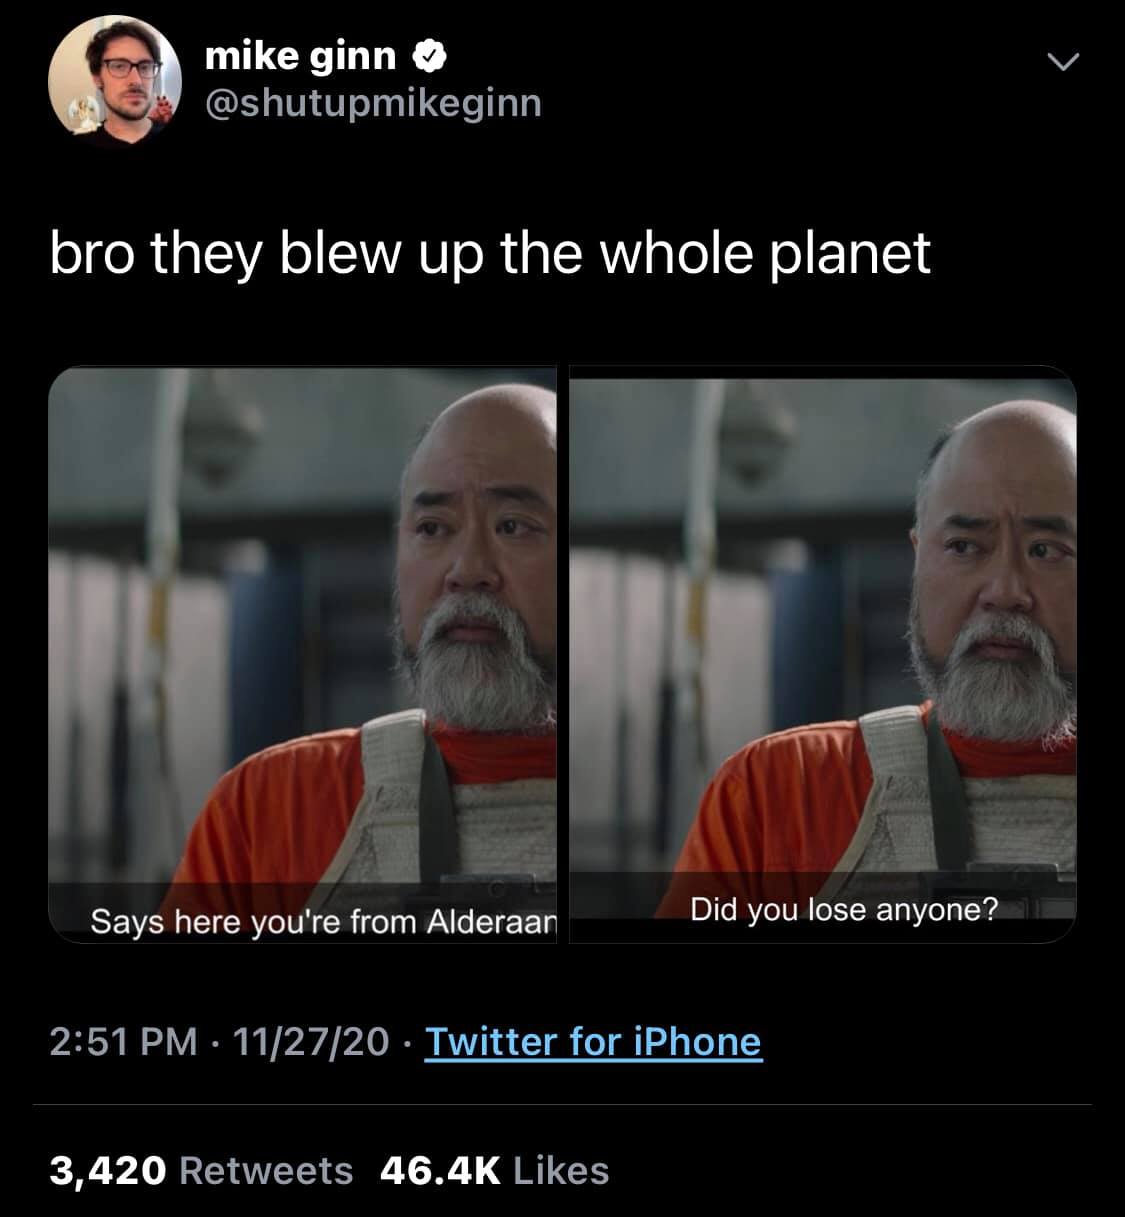Viewport: 1125px width, 1217px height.
Task: Click the tweet text about the whole planet
Action: point(490,252)
